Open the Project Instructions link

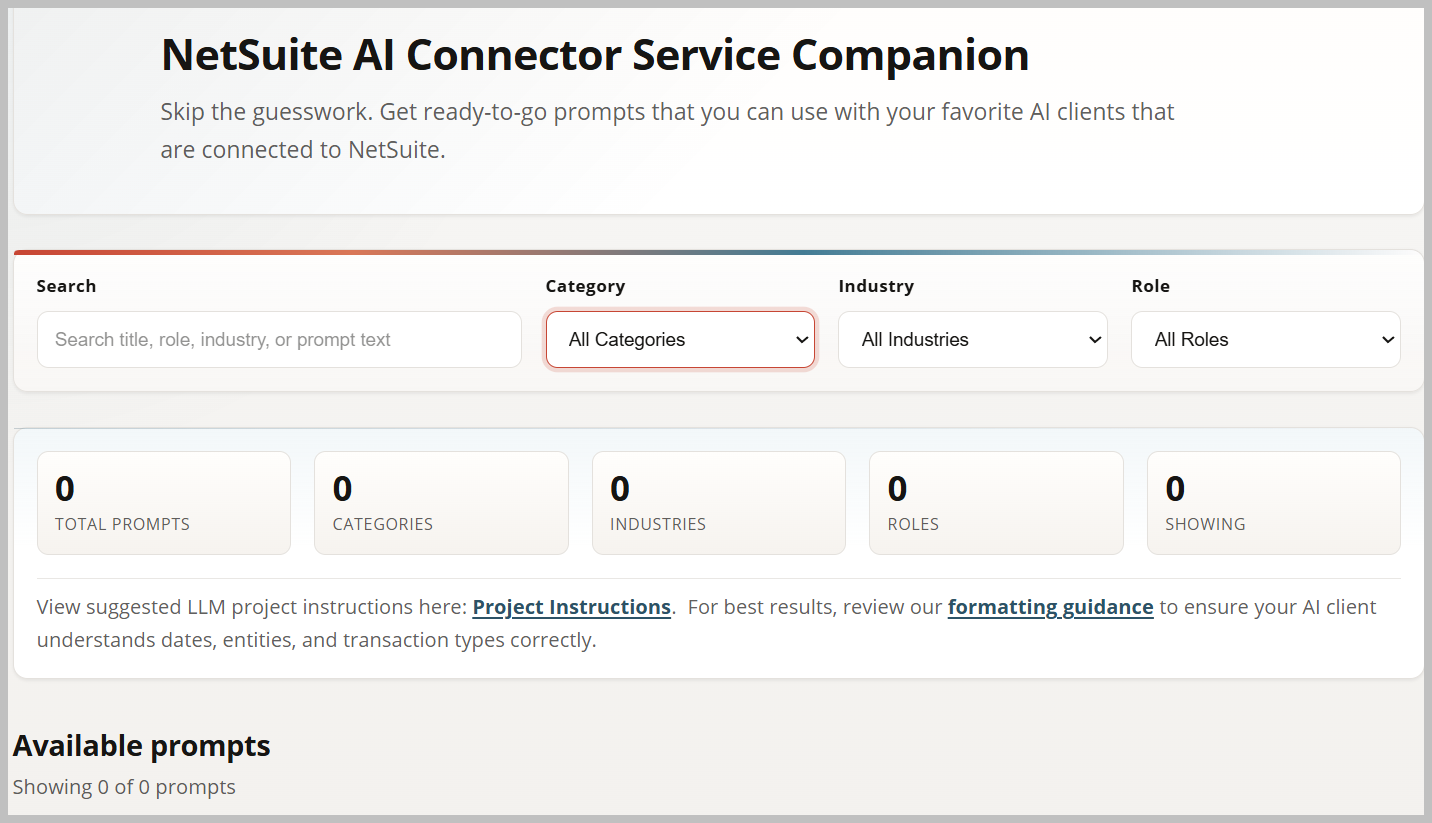(571, 607)
